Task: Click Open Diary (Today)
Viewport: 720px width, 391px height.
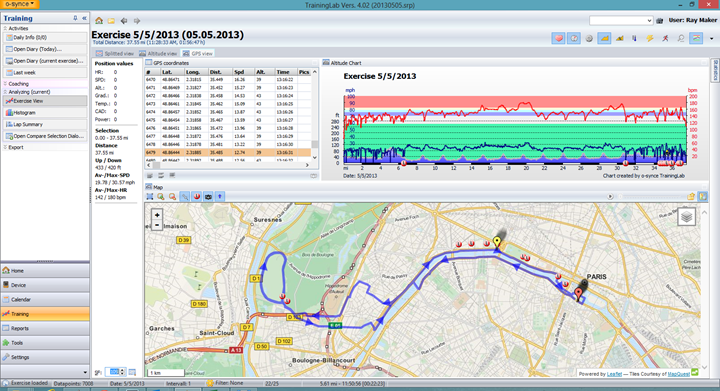Action: point(45,49)
